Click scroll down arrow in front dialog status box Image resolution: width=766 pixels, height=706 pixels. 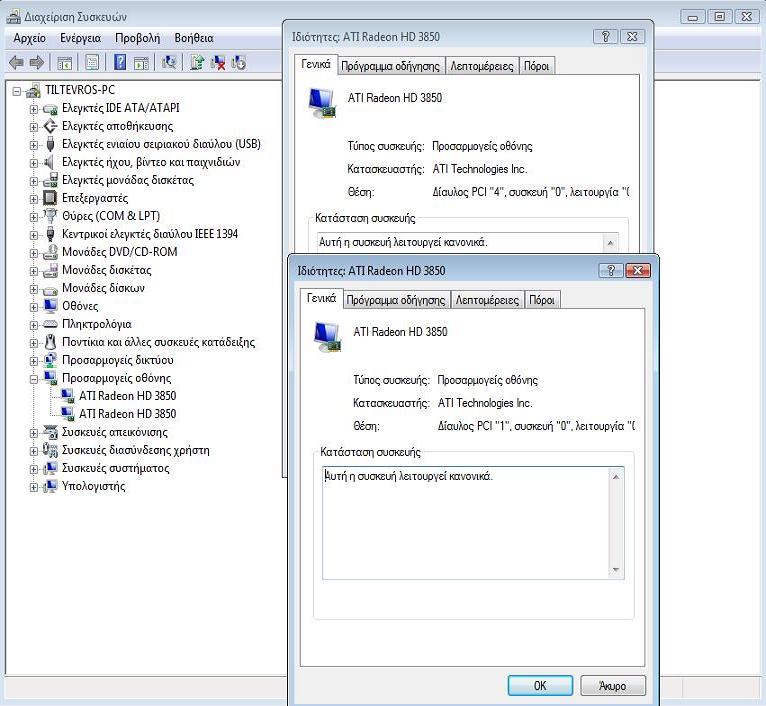pyautogui.click(x=616, y=570)
